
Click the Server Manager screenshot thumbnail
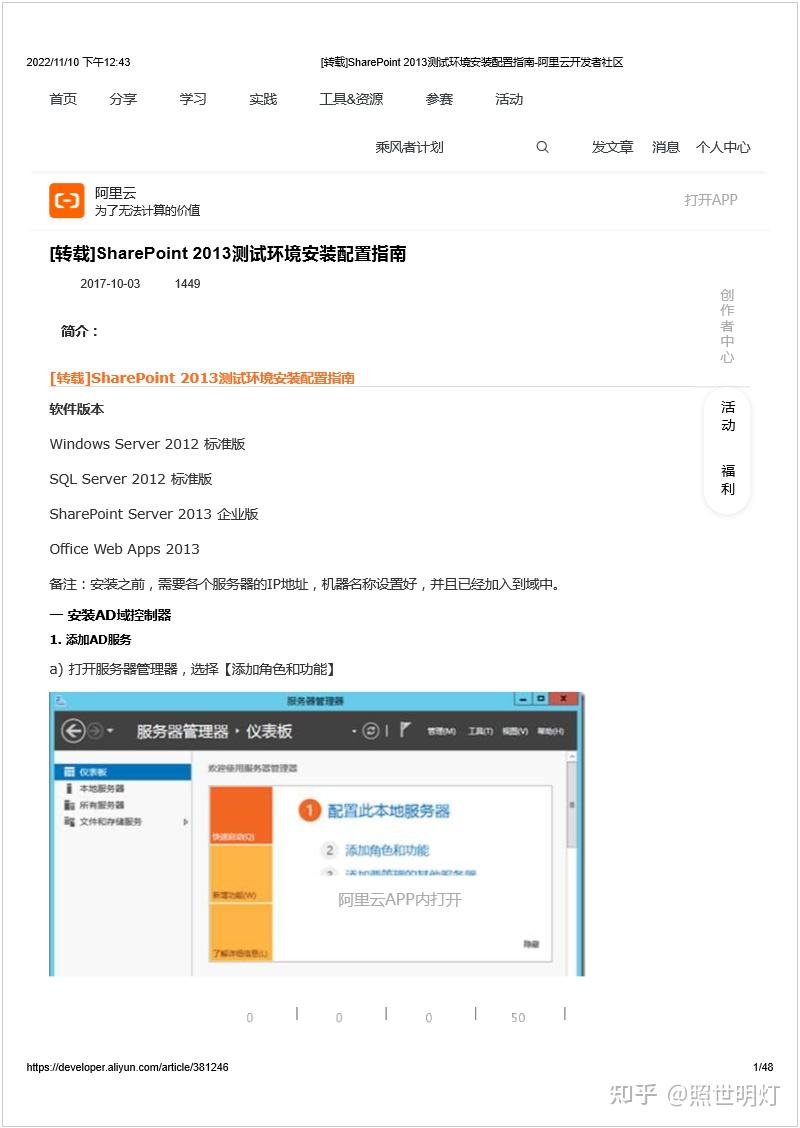pos(317,834)
